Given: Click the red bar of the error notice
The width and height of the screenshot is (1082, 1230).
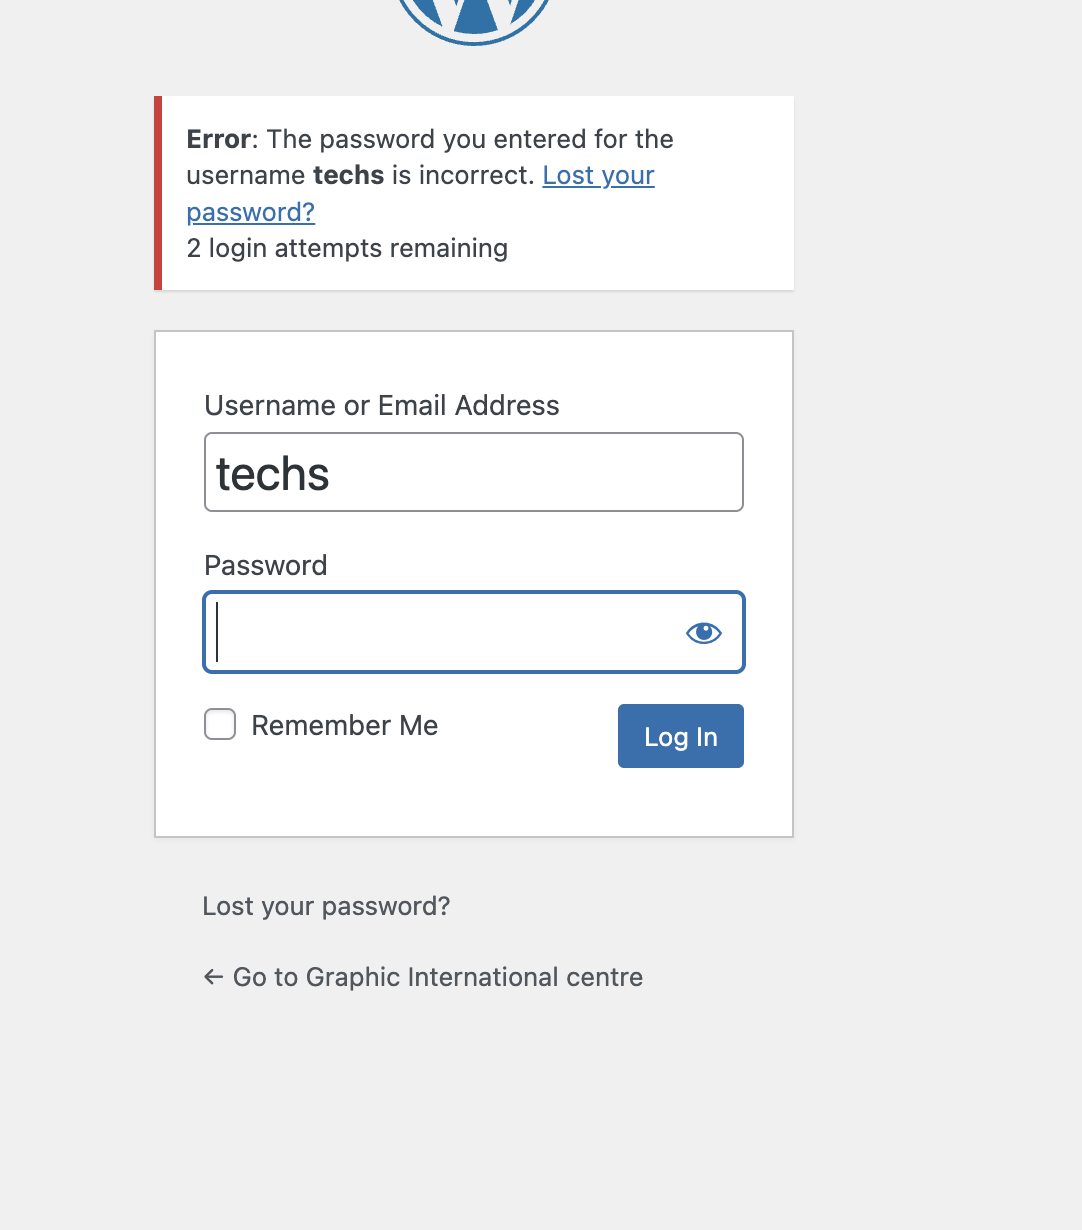Looking at the screenshot, I should (x=158, y=193).
